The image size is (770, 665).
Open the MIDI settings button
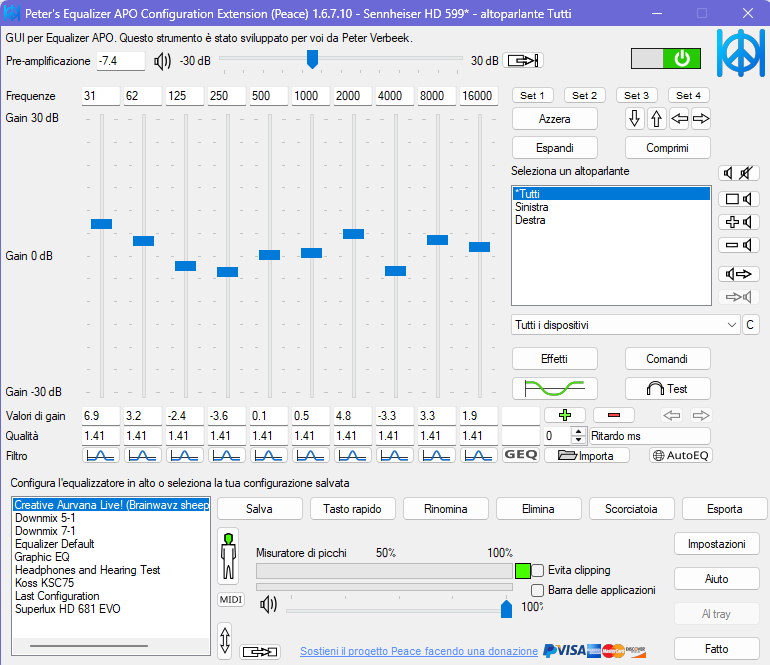pos(231,599)
